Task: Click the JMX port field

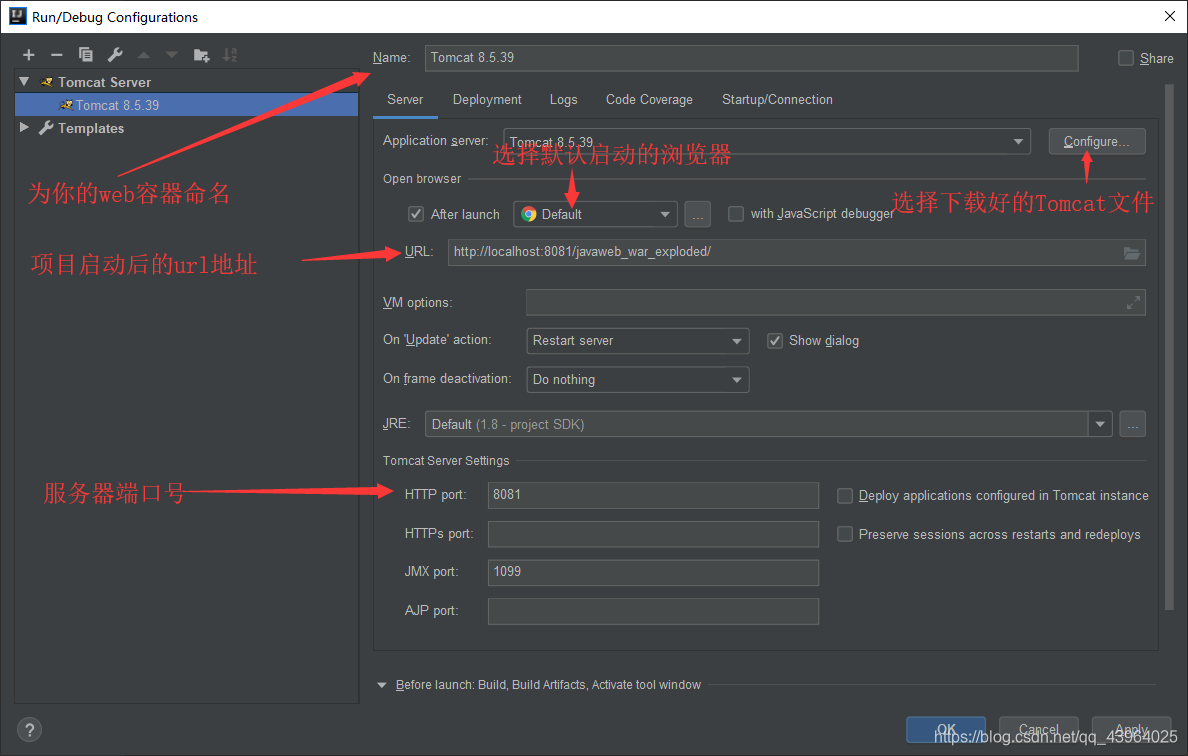Action: coord(653,573)
